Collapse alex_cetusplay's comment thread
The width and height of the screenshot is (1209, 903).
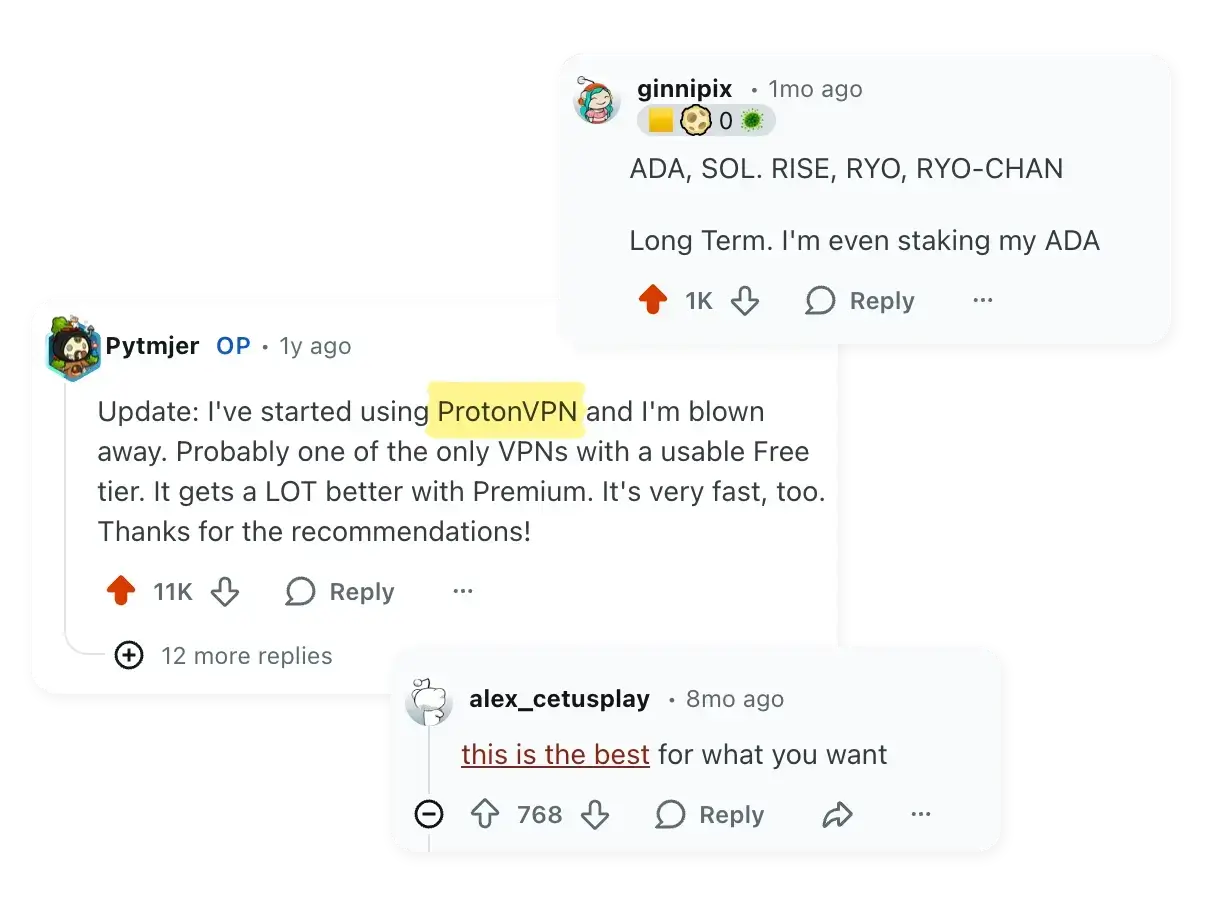coord(428,815)
